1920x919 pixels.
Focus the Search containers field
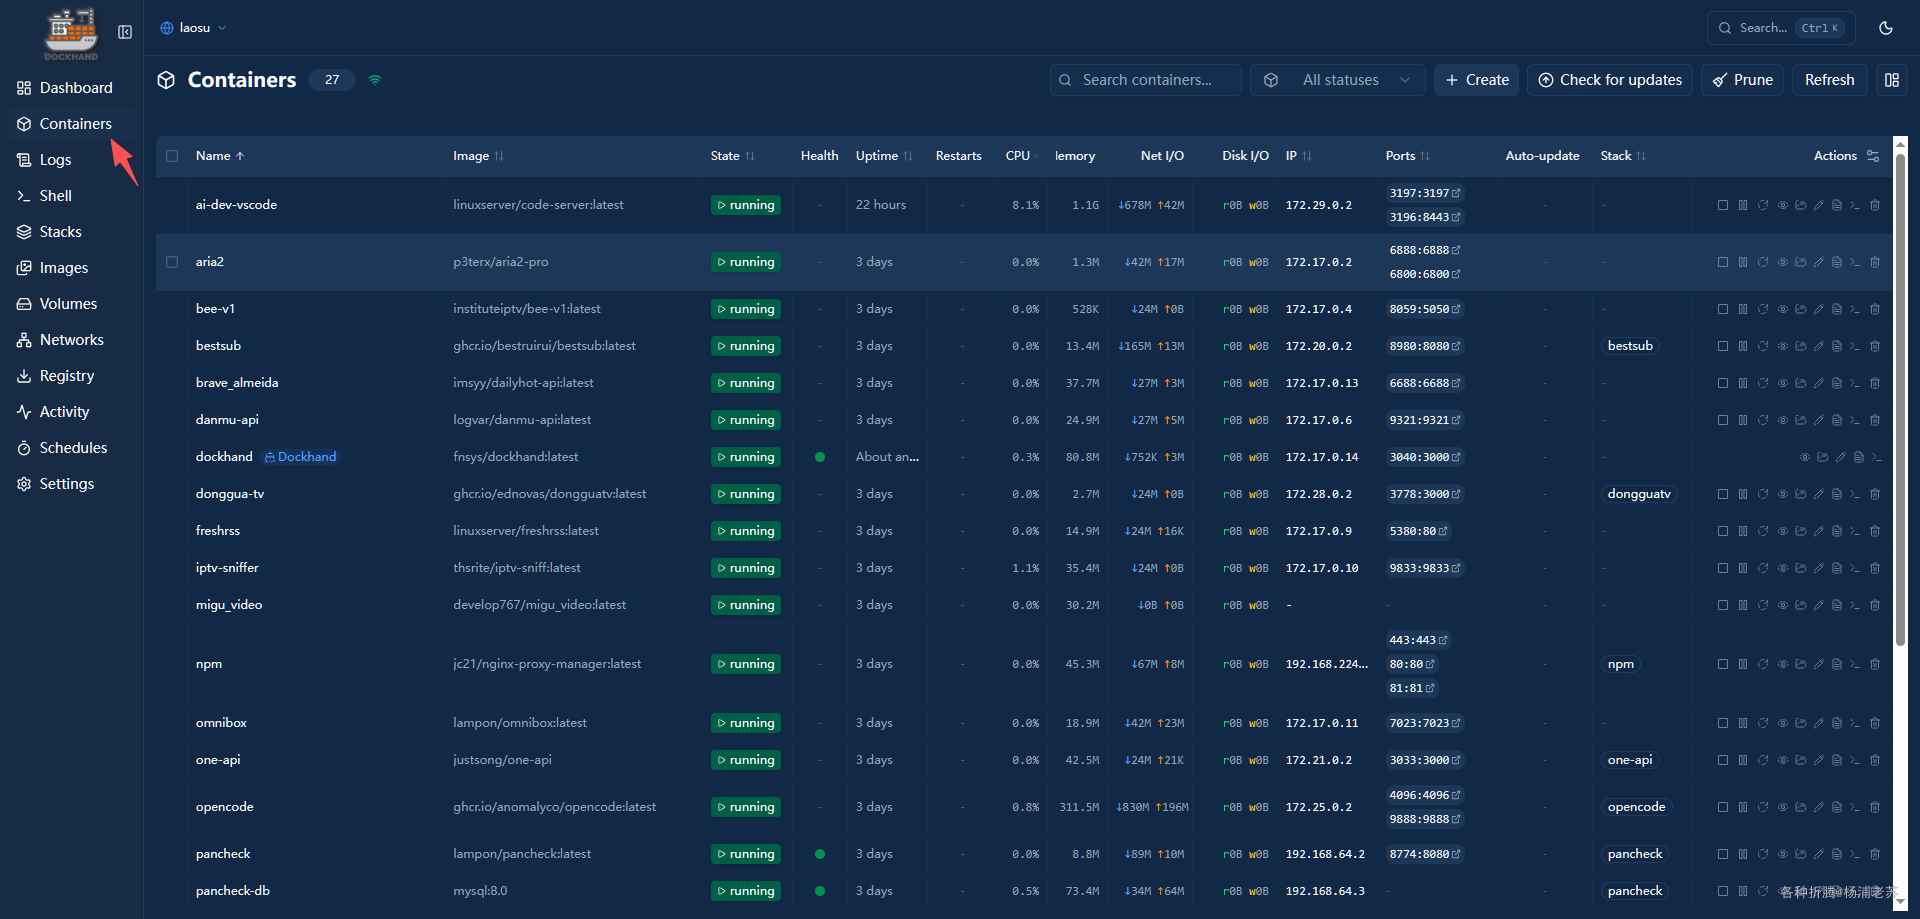point(1146,80)
